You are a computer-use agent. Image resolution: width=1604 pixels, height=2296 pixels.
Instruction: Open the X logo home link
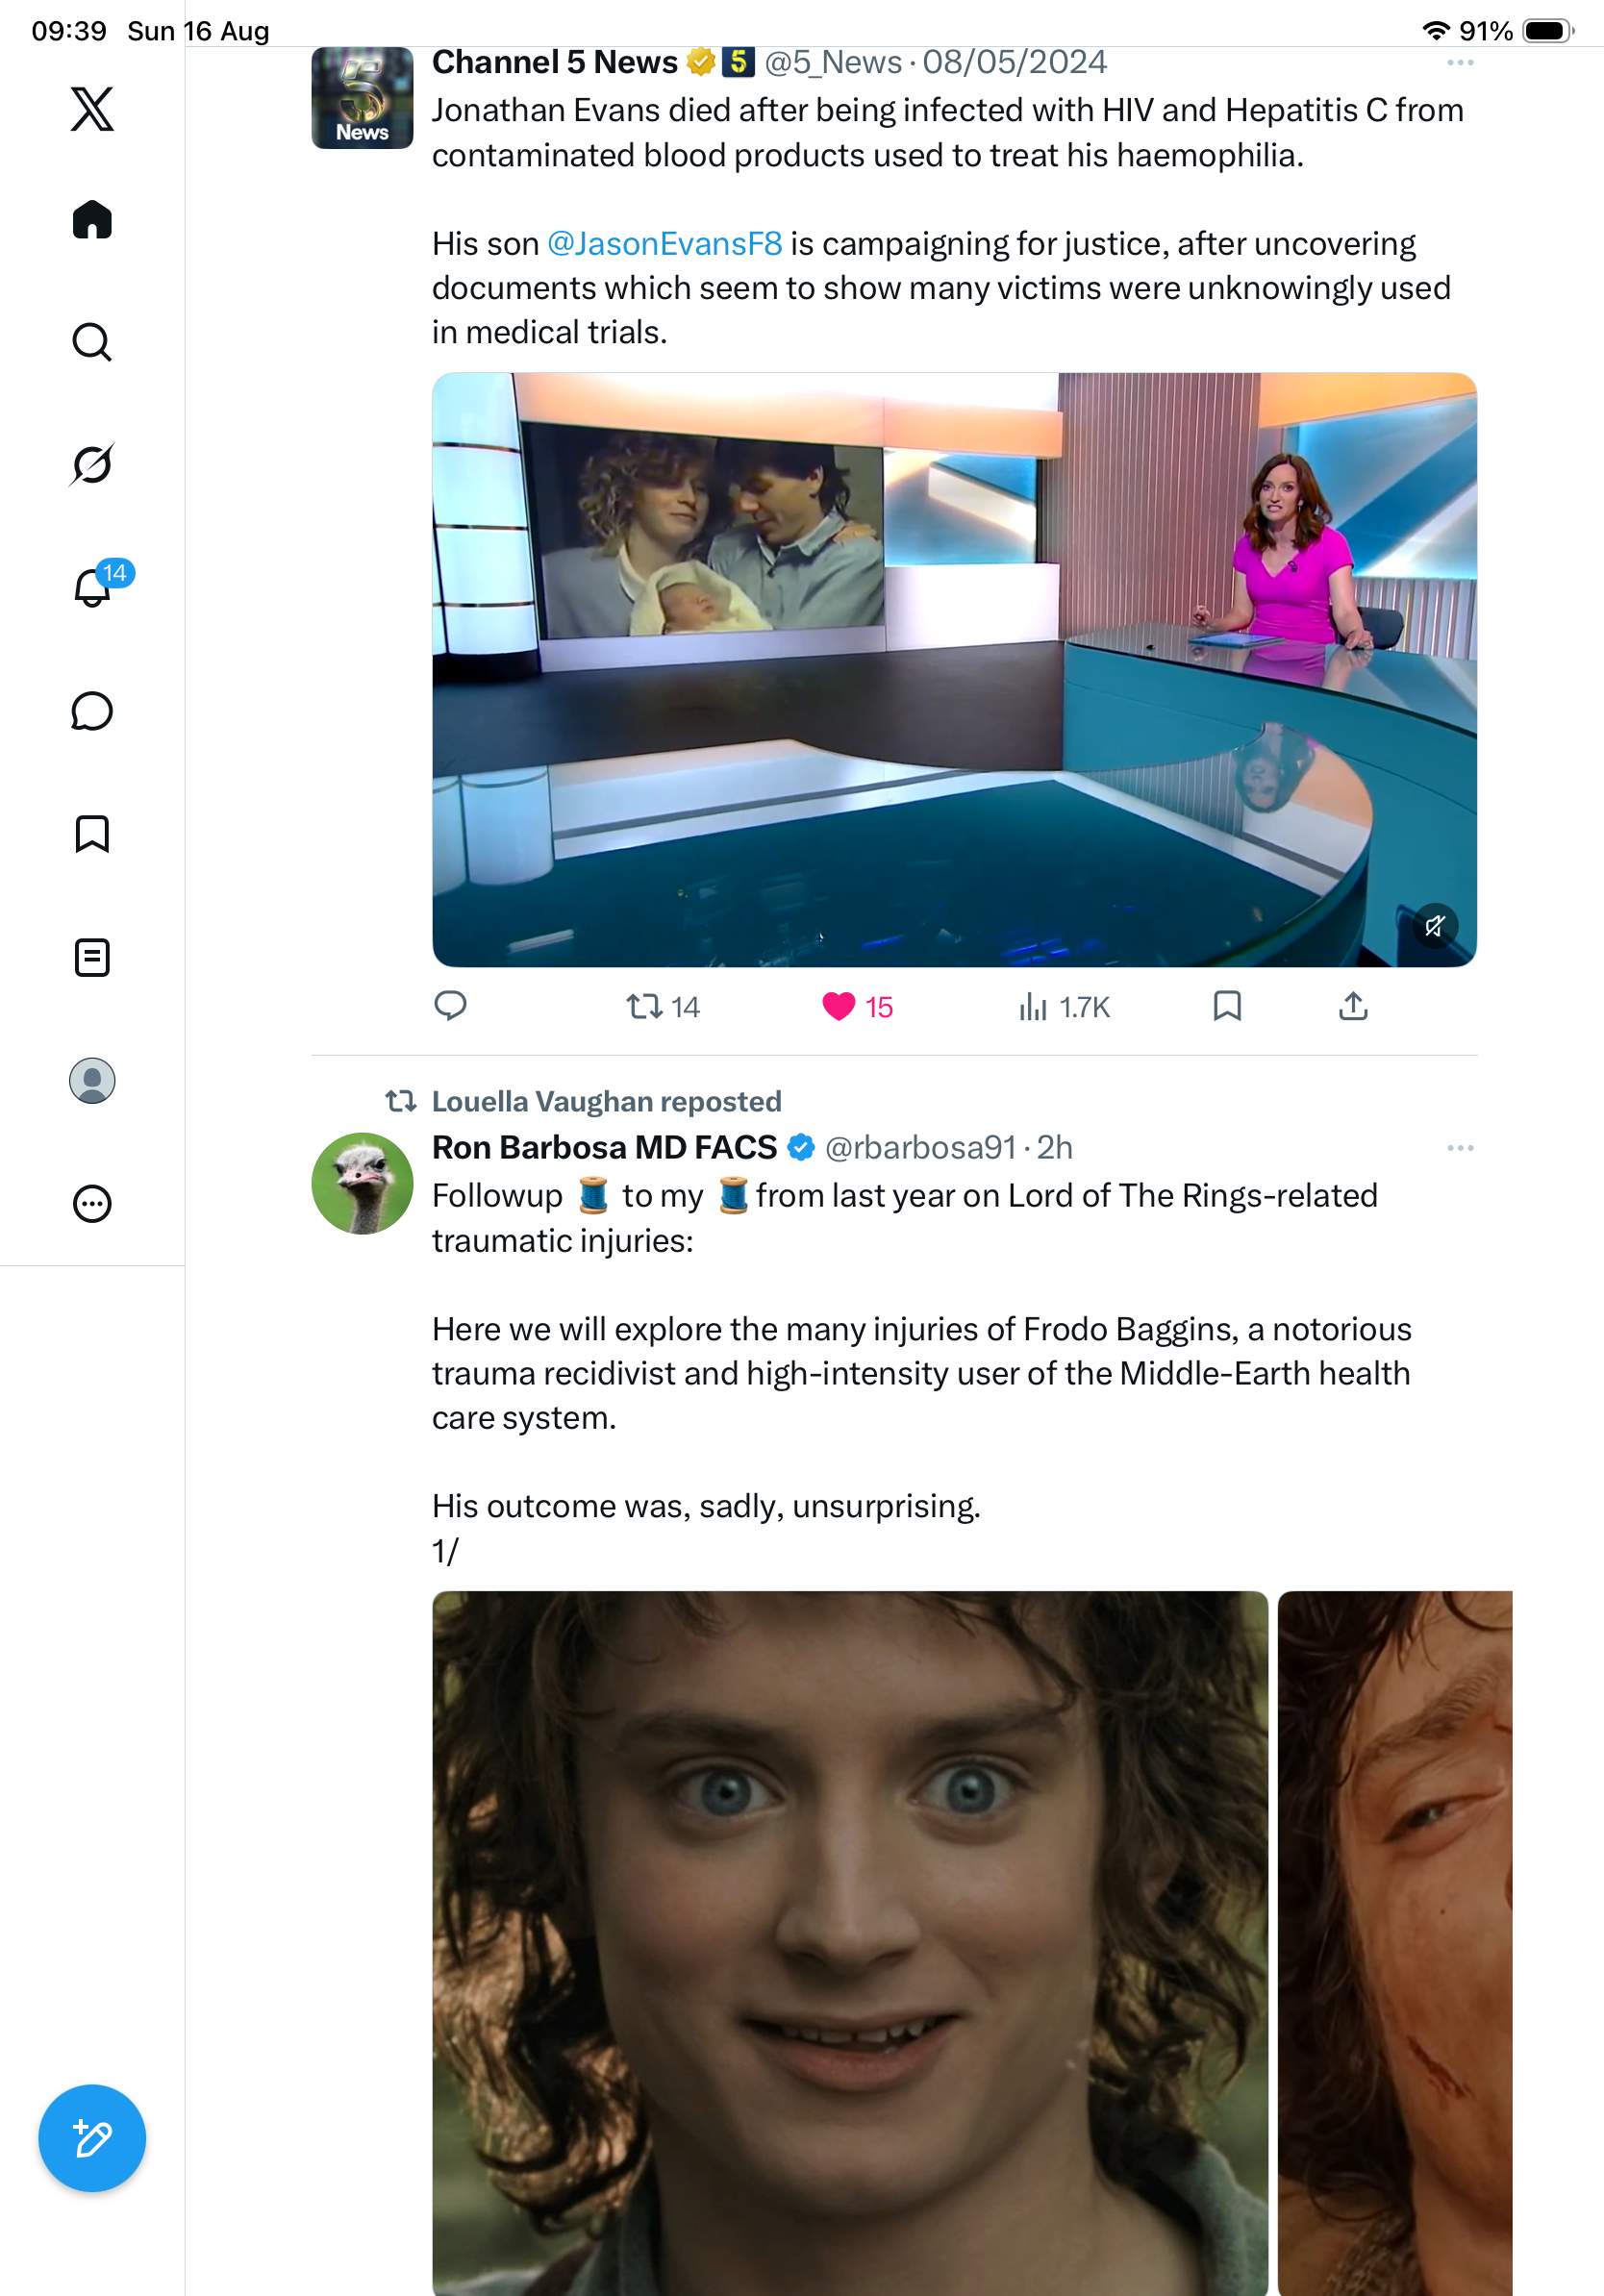click(92, 109)
